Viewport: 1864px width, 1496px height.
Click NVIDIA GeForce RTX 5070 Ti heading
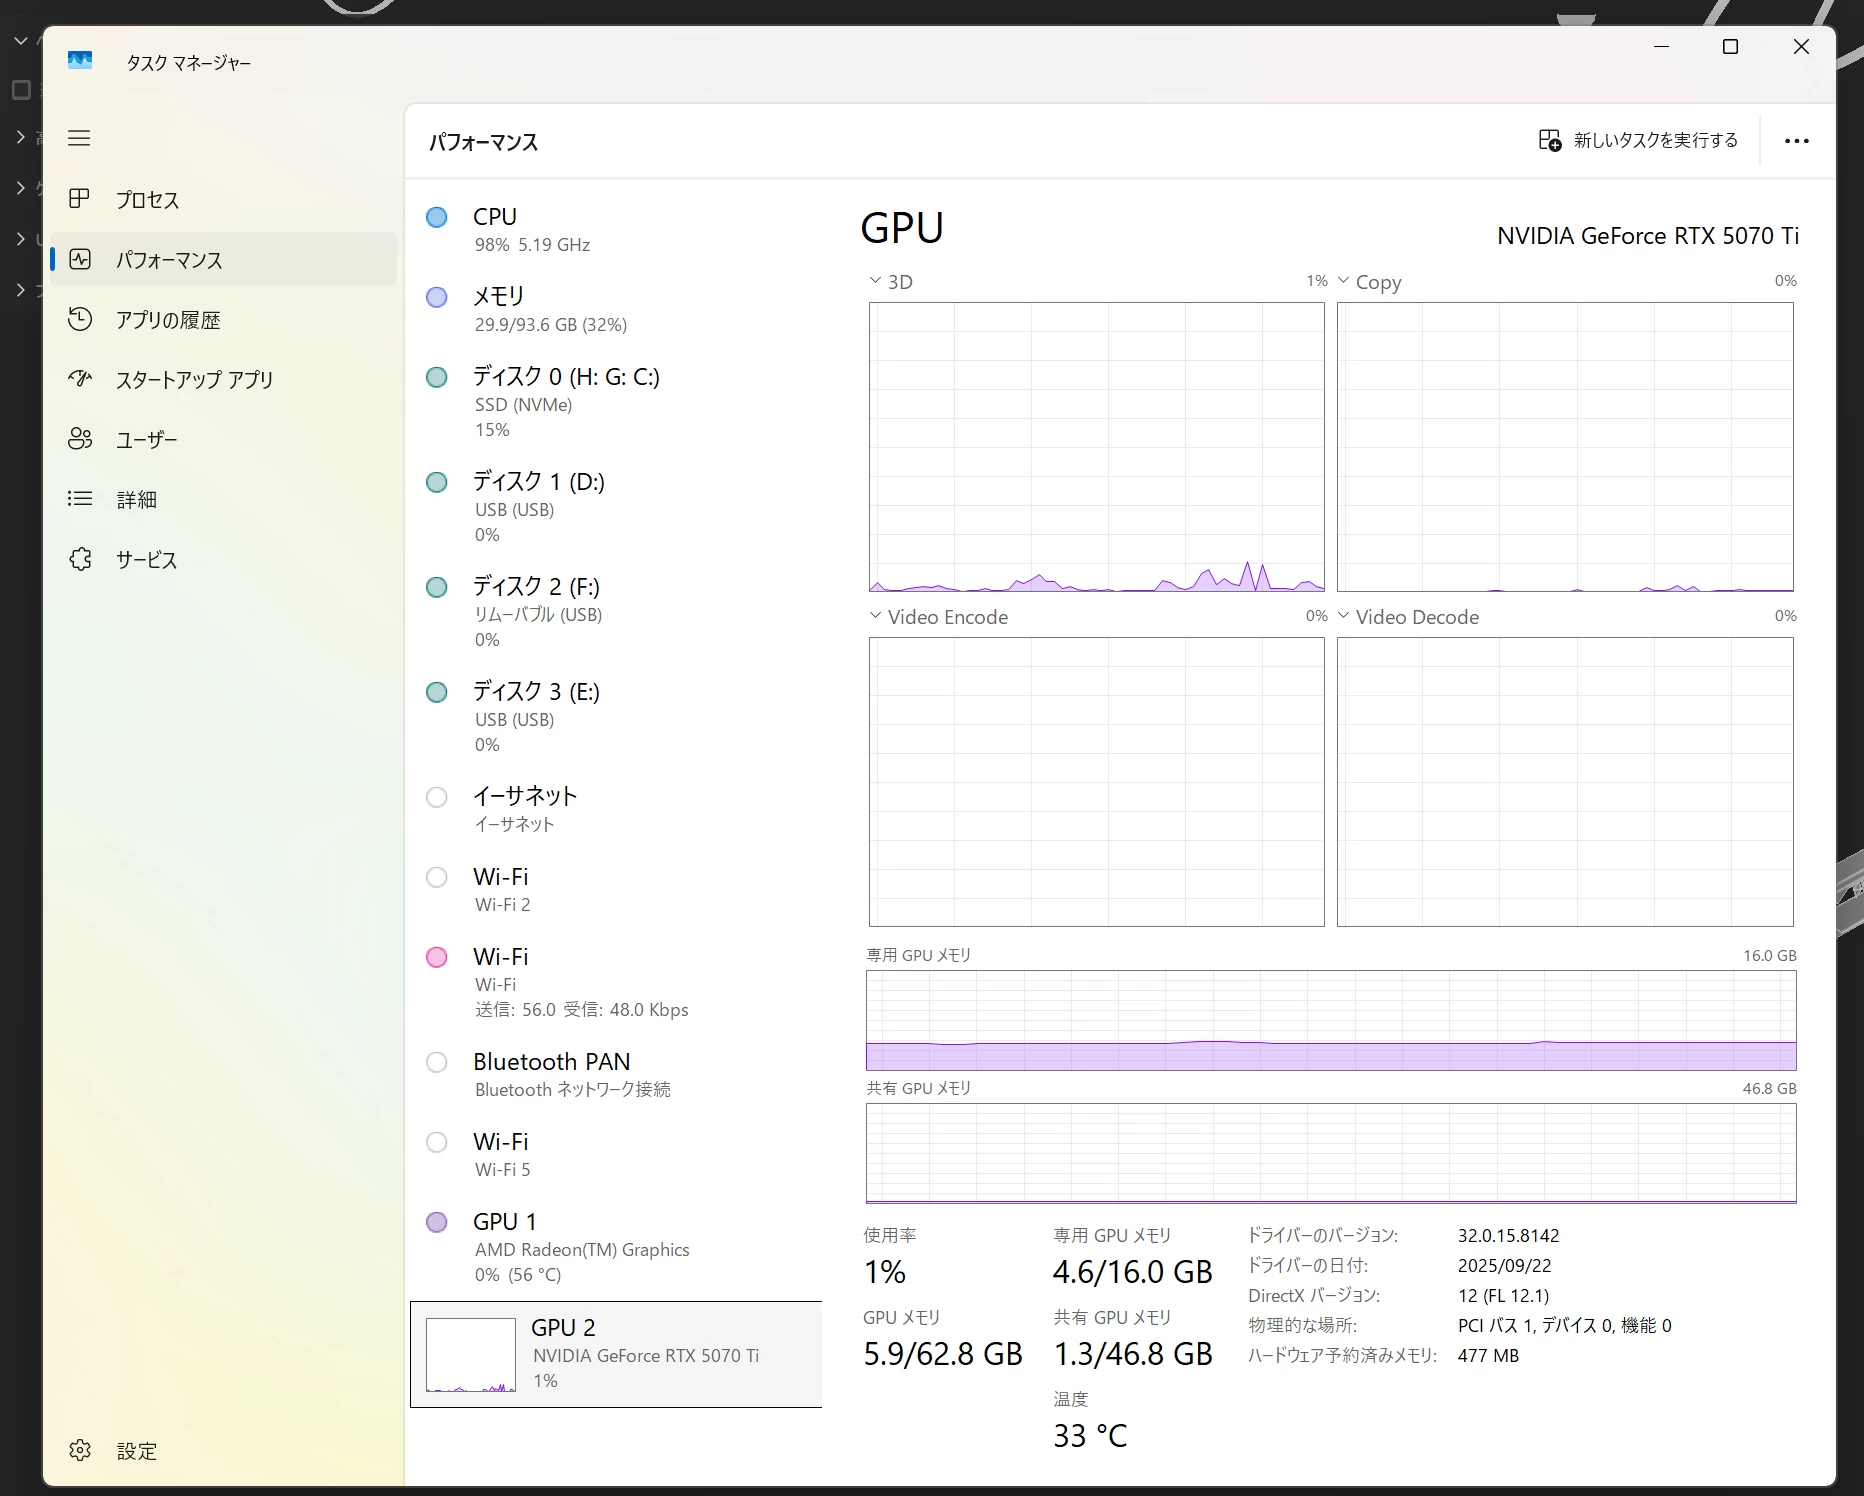tap(1647, 236)
